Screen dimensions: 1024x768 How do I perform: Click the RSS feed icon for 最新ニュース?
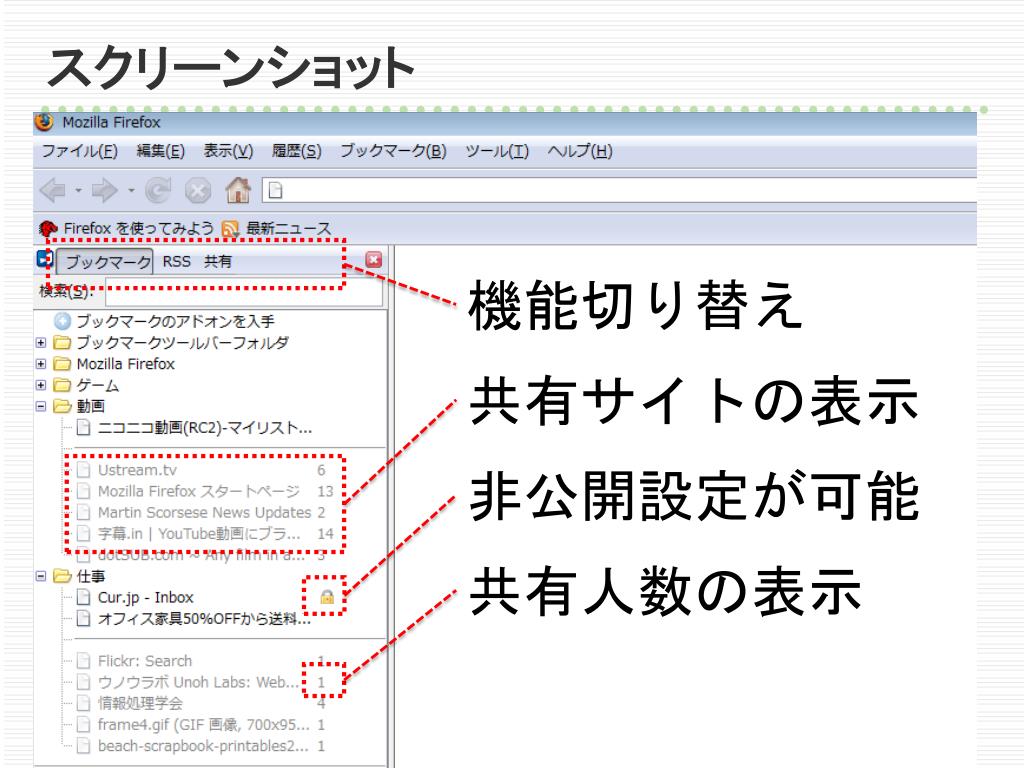pyautogui.click(x=231, y=229)
